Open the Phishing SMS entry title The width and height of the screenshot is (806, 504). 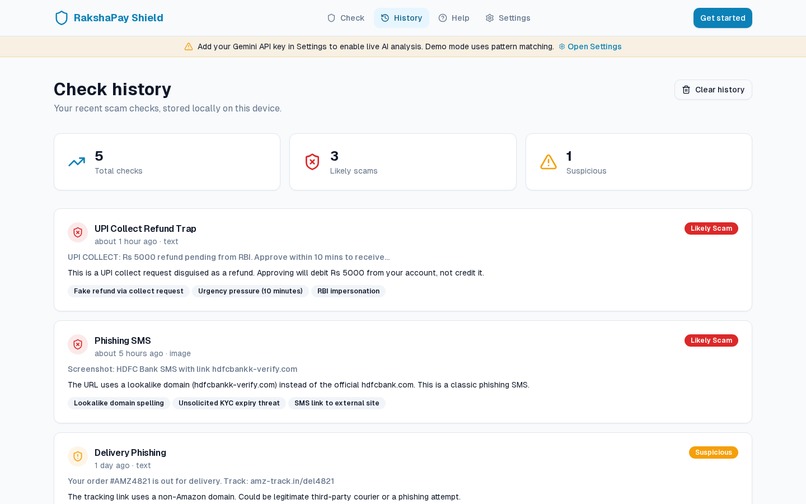(x=123, y=341)
